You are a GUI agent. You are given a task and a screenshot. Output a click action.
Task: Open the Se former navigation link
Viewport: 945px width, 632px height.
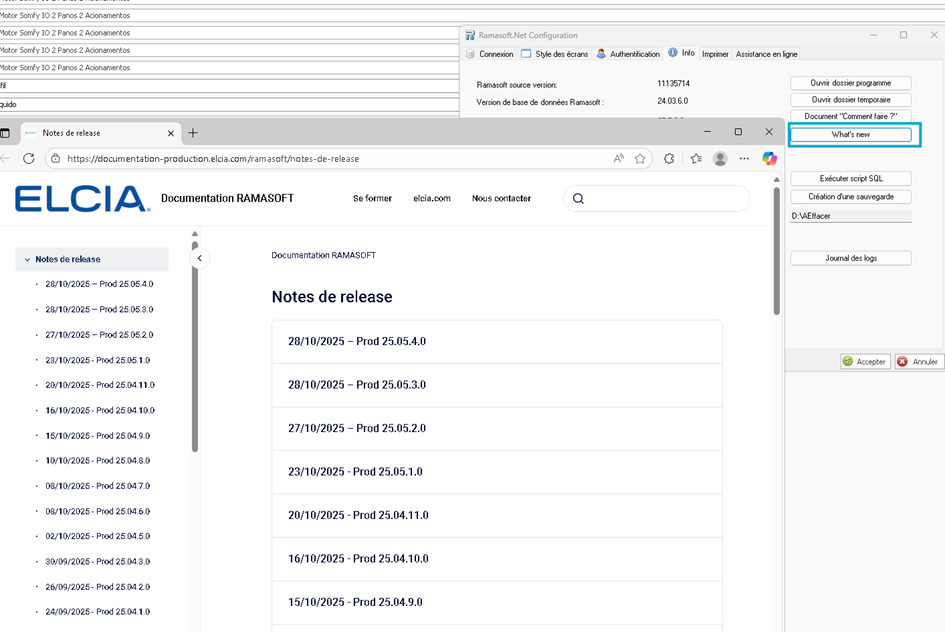[x=372, y=198]
